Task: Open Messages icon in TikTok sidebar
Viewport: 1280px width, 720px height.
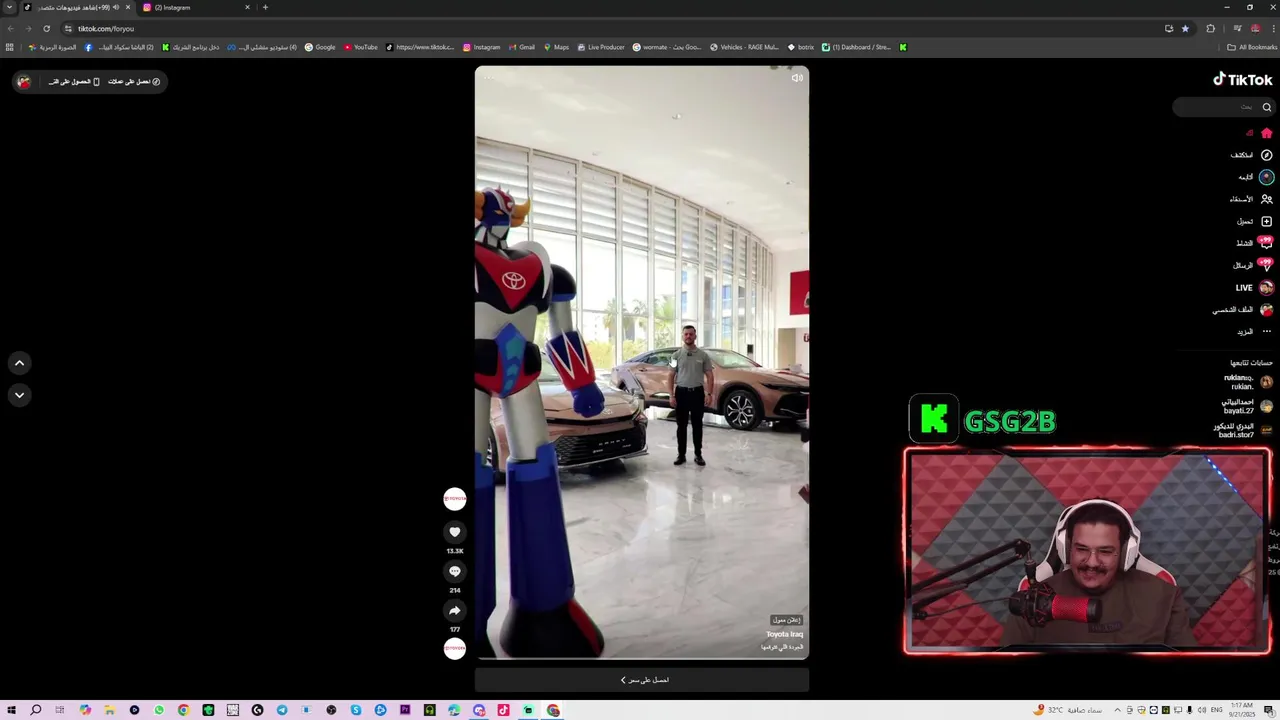Action: point(1266,265)
